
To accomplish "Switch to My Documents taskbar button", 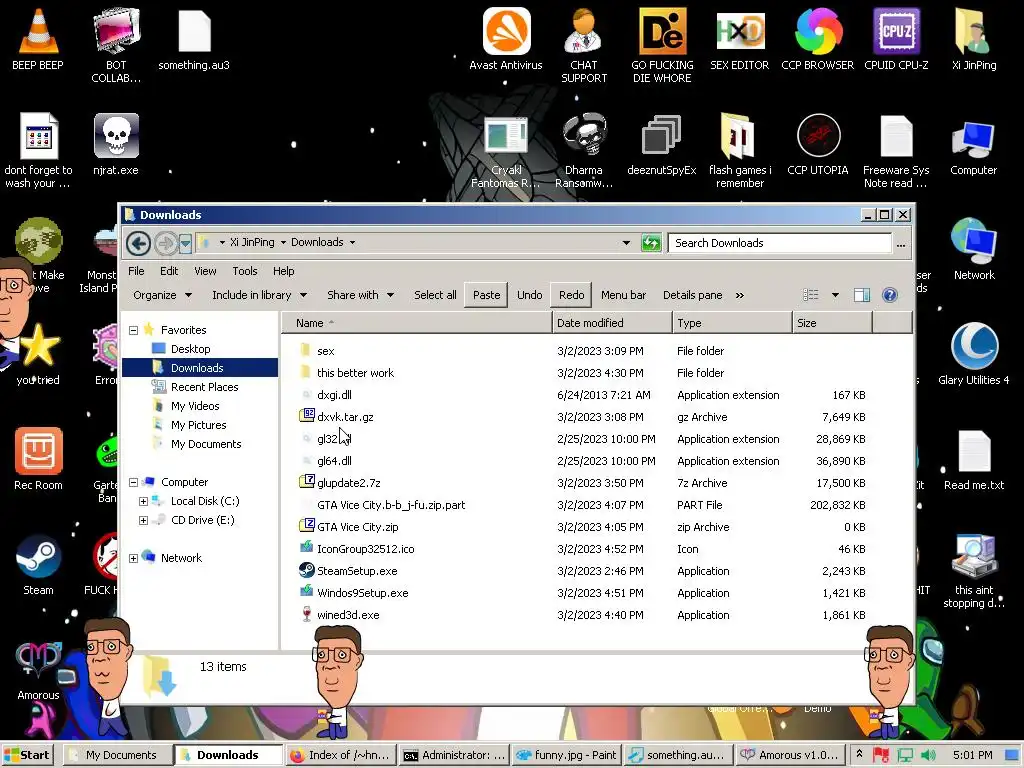I will pos(118,756).
